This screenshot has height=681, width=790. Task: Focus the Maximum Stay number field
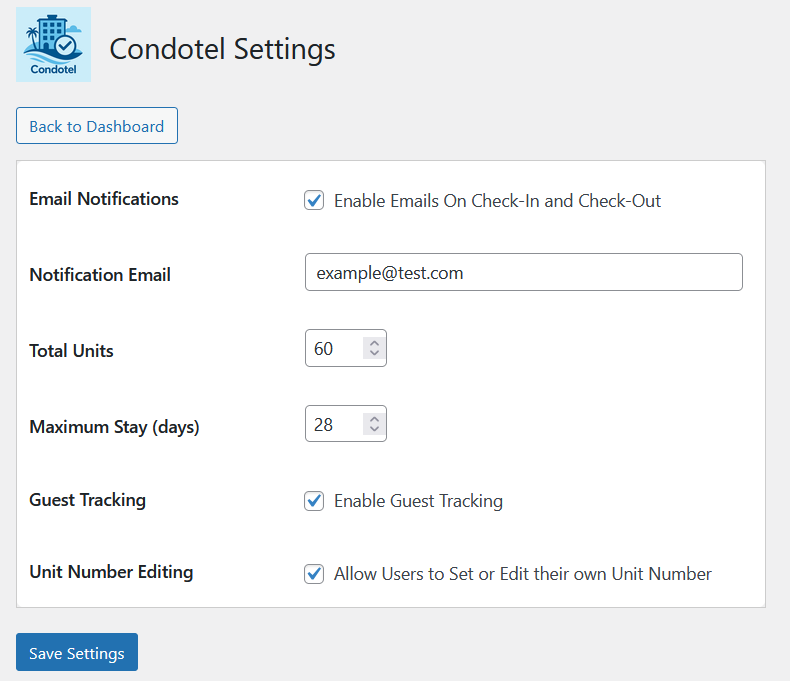coord(332,425)
